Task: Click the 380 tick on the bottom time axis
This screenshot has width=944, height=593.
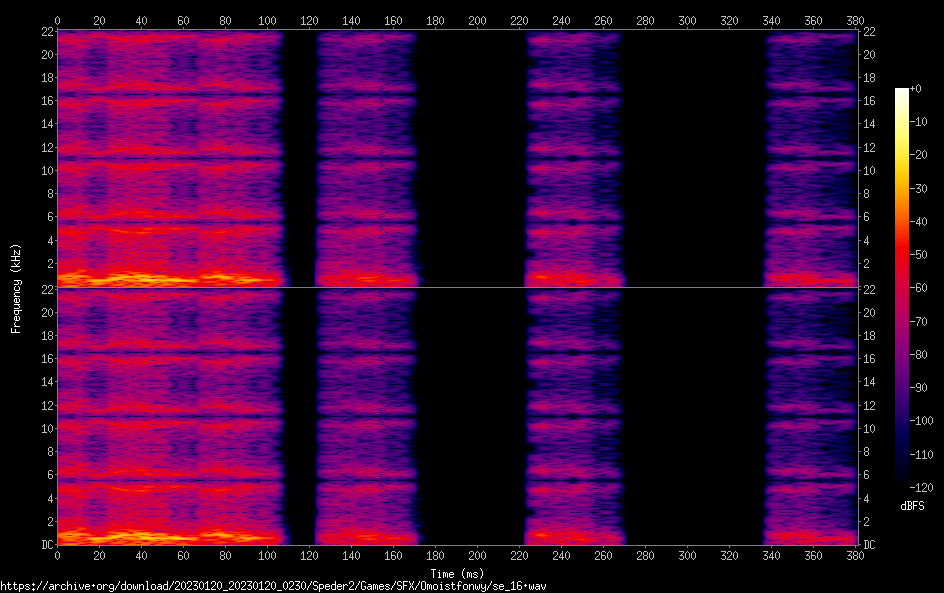Action: point(856,556)
